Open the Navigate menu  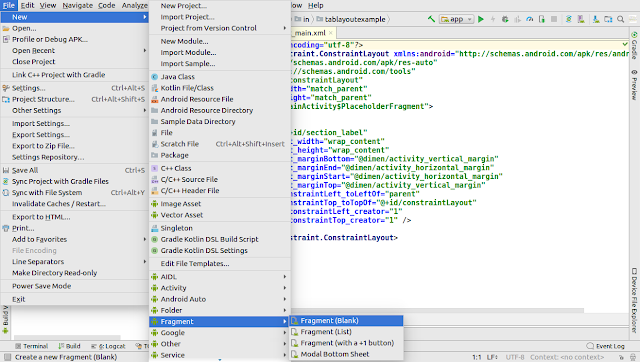(78, 5)
